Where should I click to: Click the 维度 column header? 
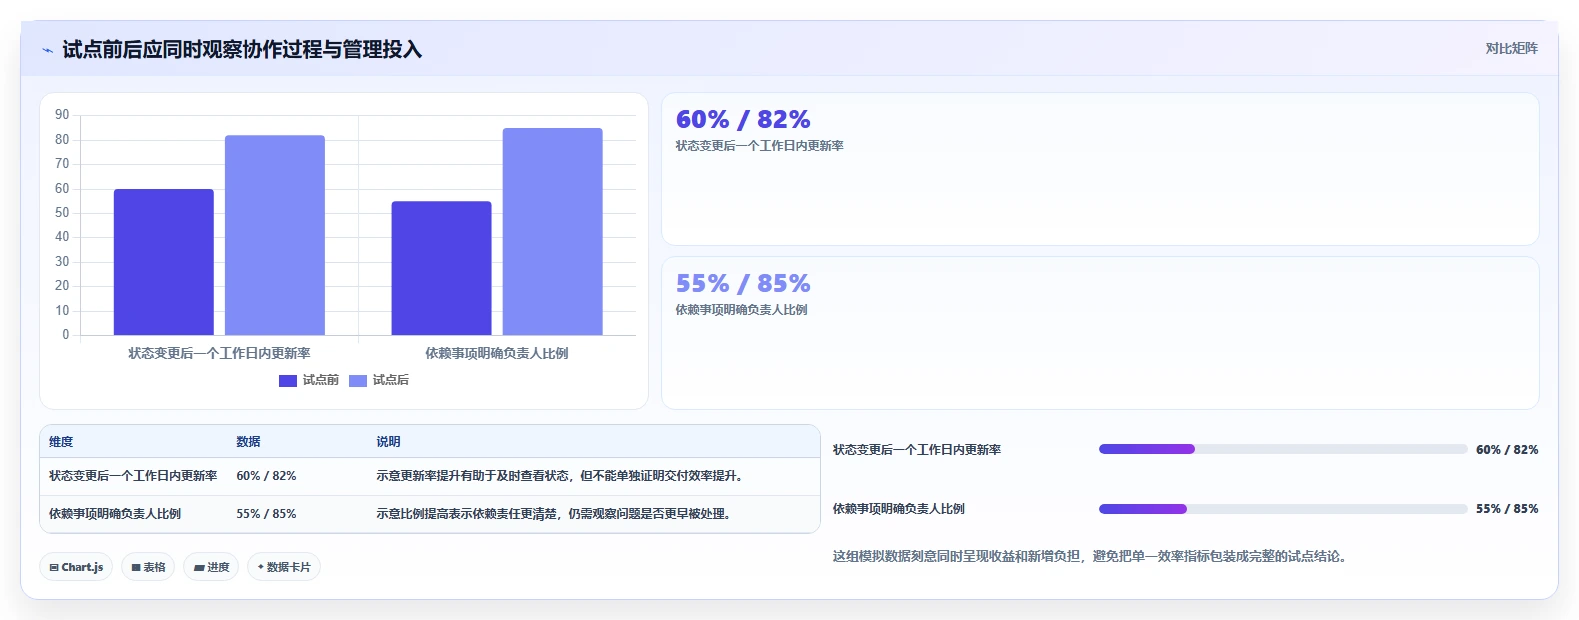point(61,441)
